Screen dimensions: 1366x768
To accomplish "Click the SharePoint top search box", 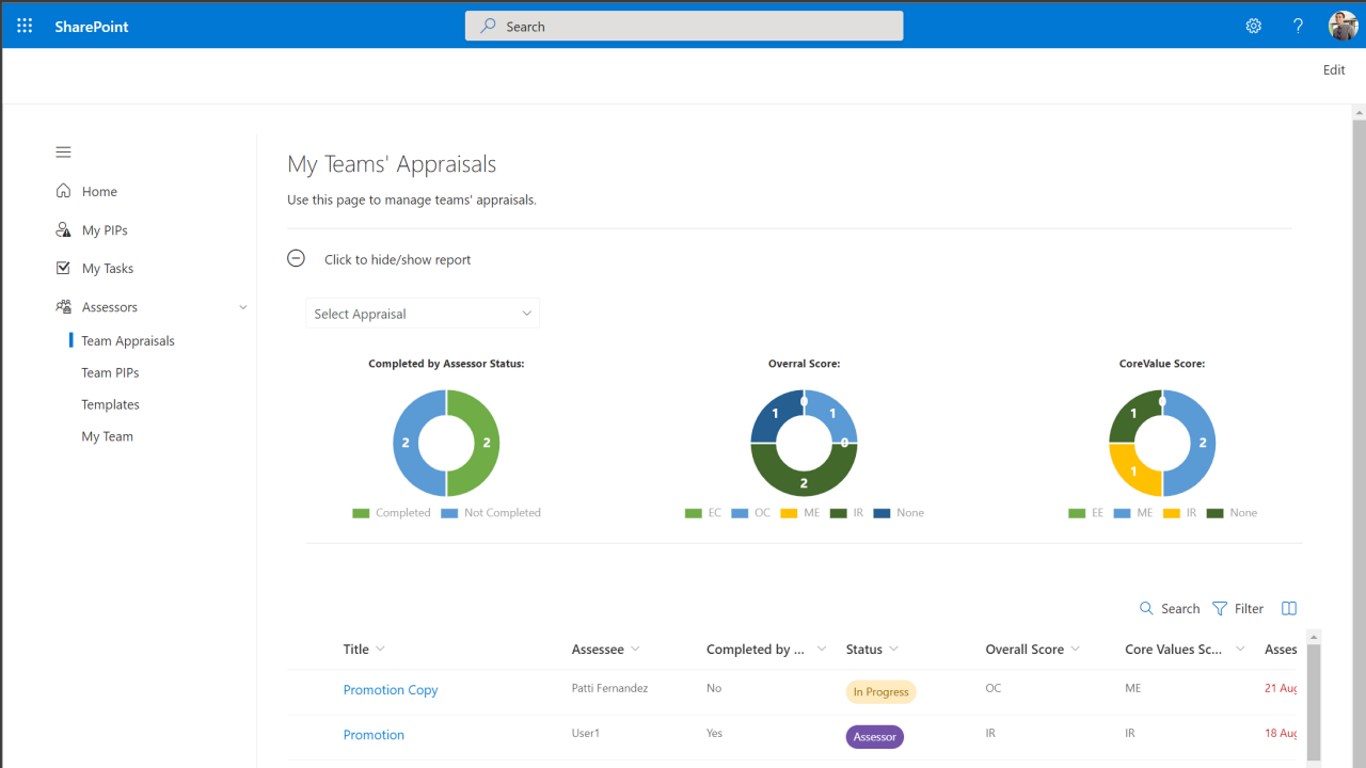I will pos(684,26).
